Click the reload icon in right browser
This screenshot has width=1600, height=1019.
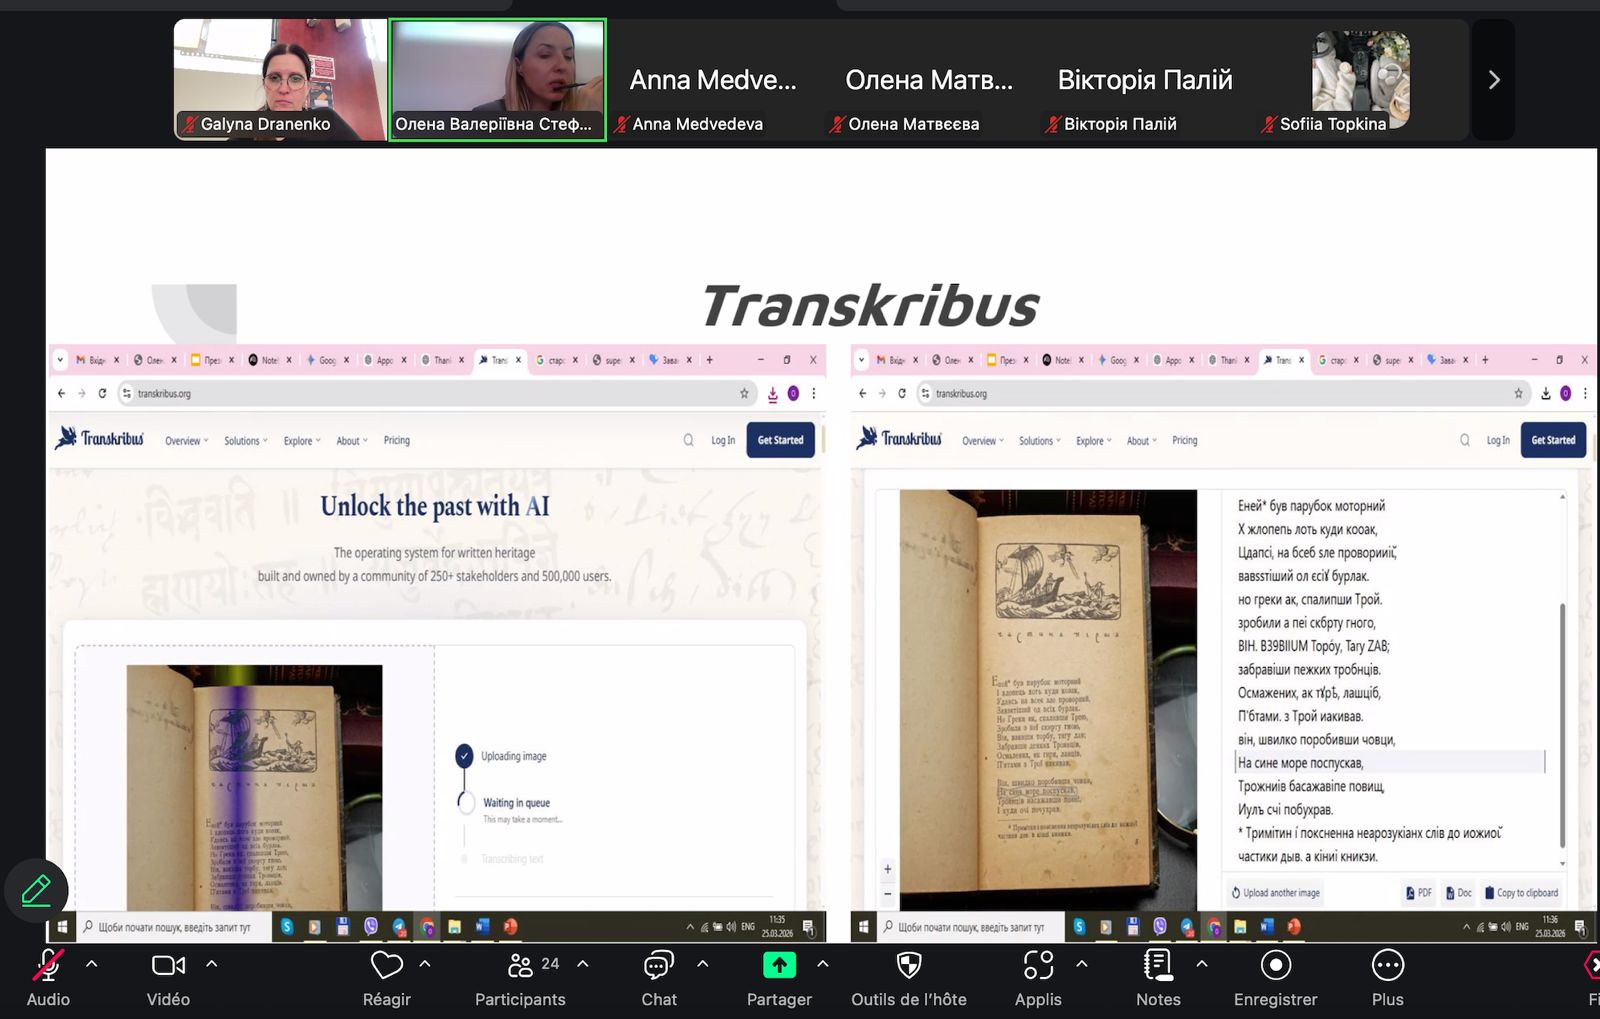(x=902, y=394)
